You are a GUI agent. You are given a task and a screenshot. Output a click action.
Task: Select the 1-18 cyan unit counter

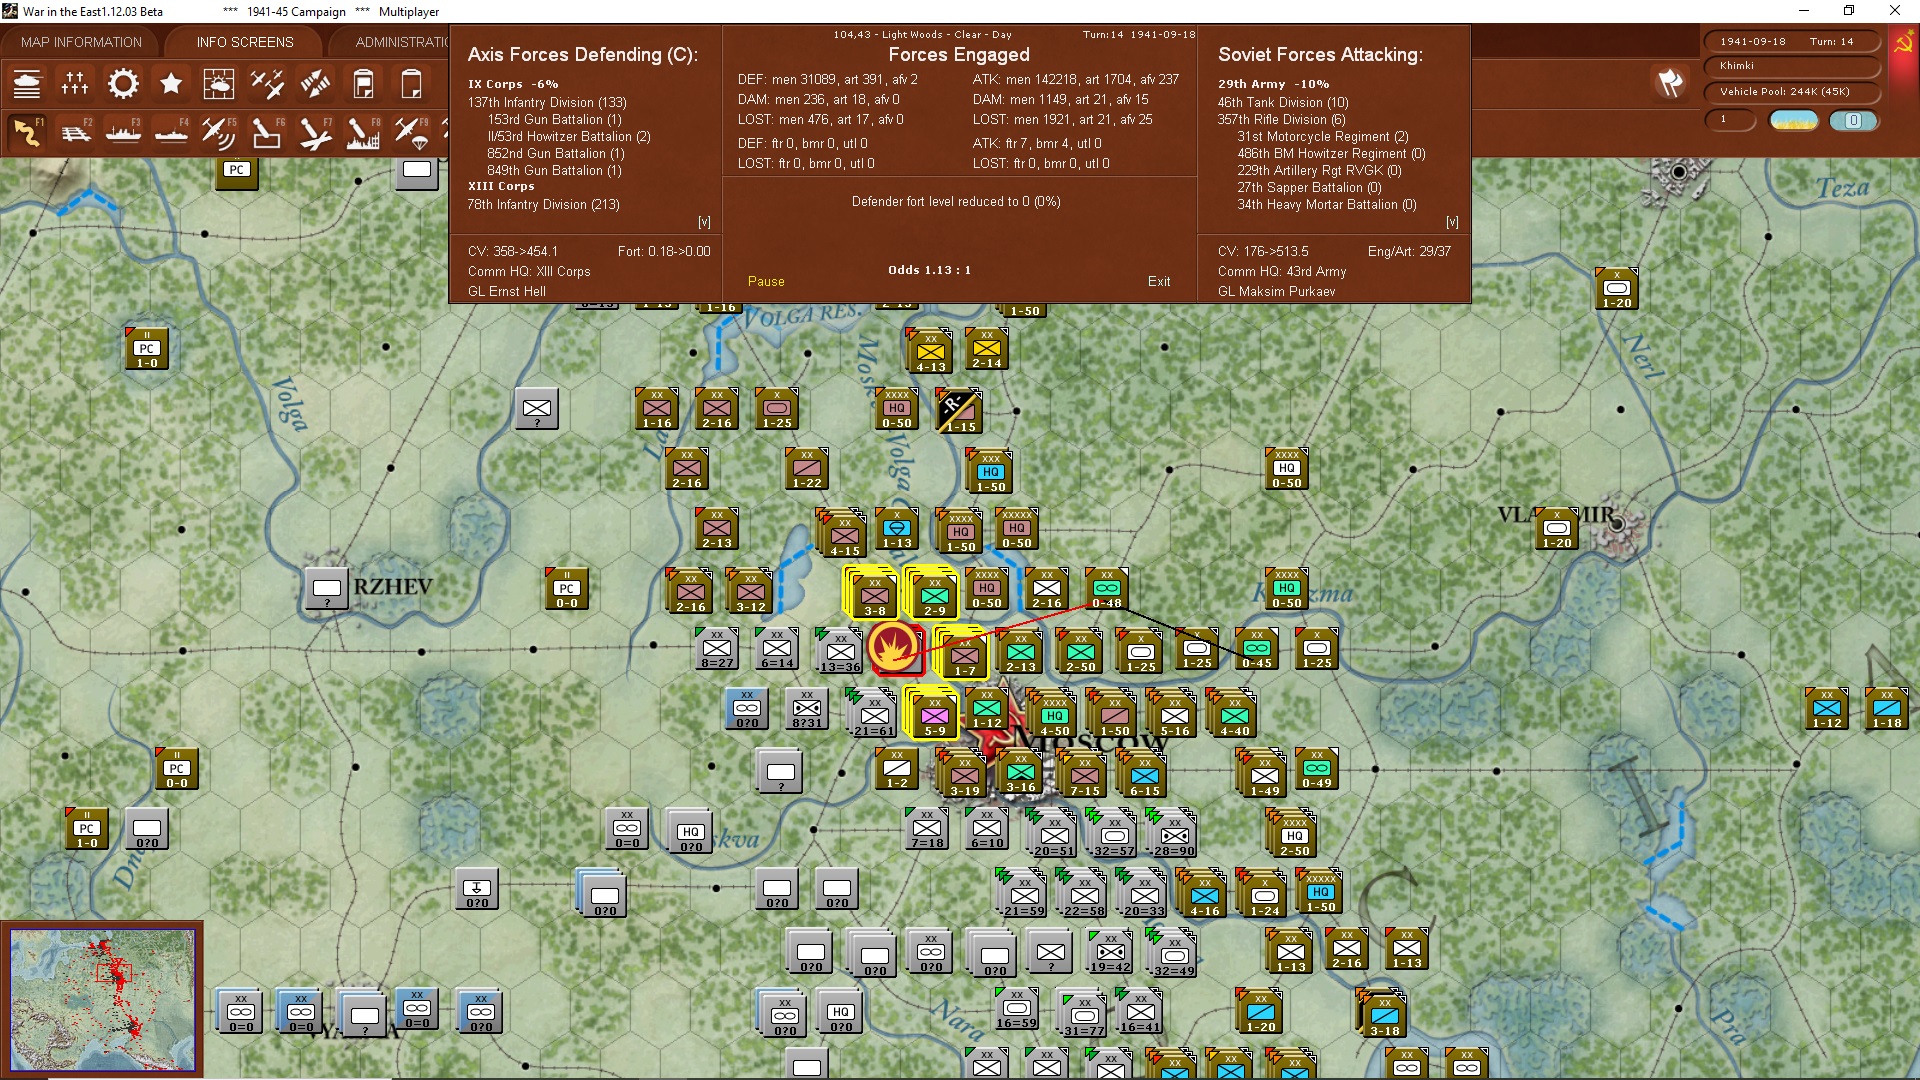(x=1887, y=710)
